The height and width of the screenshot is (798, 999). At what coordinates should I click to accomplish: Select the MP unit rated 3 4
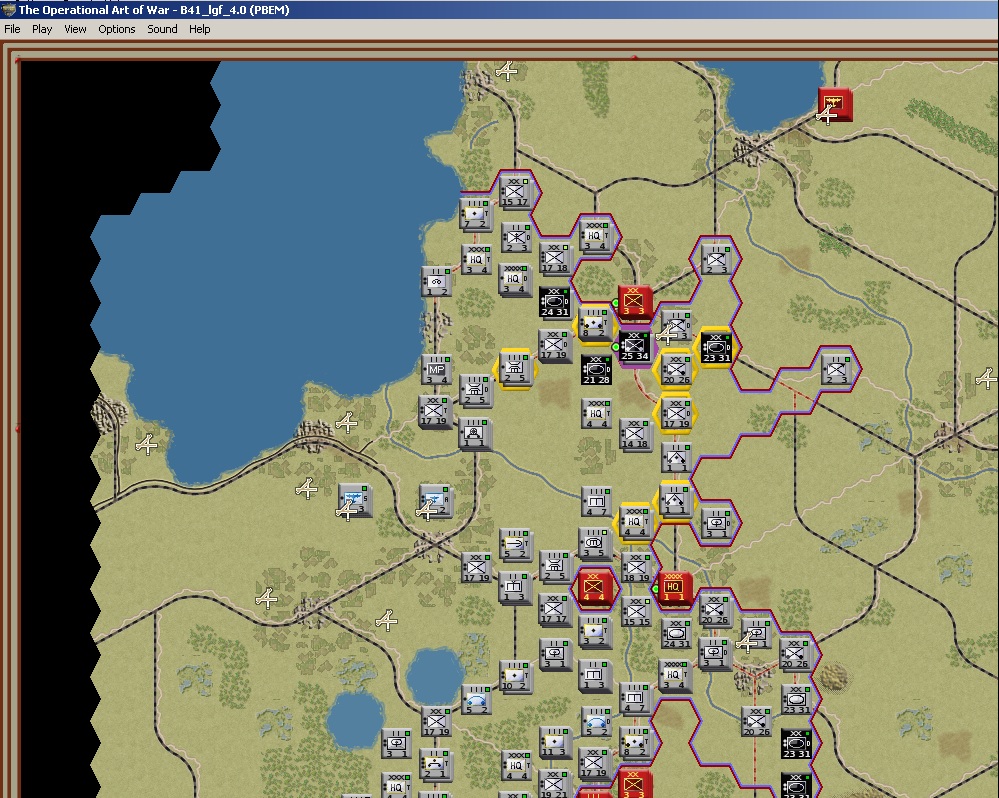[437, 369]
